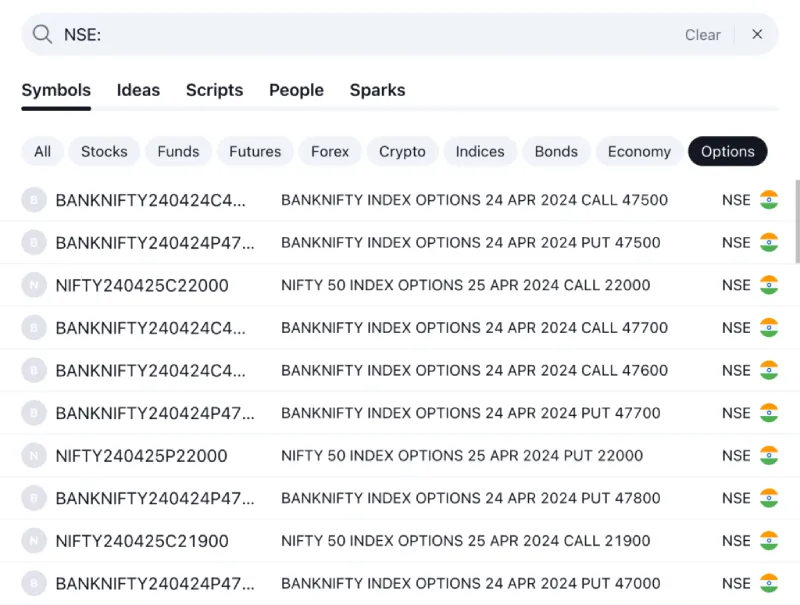The height and width of the screenshot is (605, 800).
Task: Filter results by Crypto
Action: coord(402,152)
